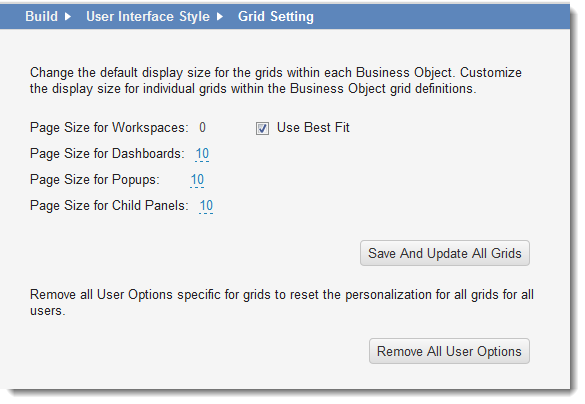Image resolution: width=585 pixels, height=404 pixels.
Task: Click the arrow icon after Build
Action: 68,16
